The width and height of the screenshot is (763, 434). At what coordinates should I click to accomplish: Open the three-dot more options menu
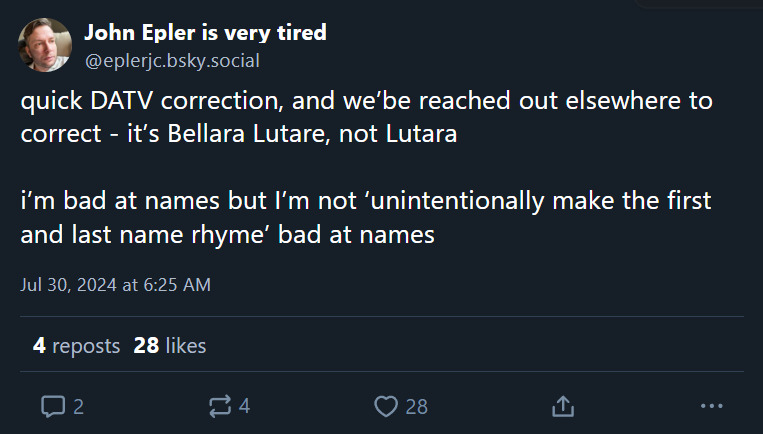712,406
